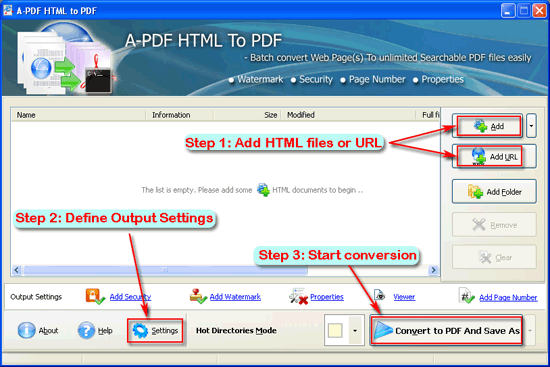The image size is (550, 367).
Task: Click the Clear button
Action: pos(494,257)
